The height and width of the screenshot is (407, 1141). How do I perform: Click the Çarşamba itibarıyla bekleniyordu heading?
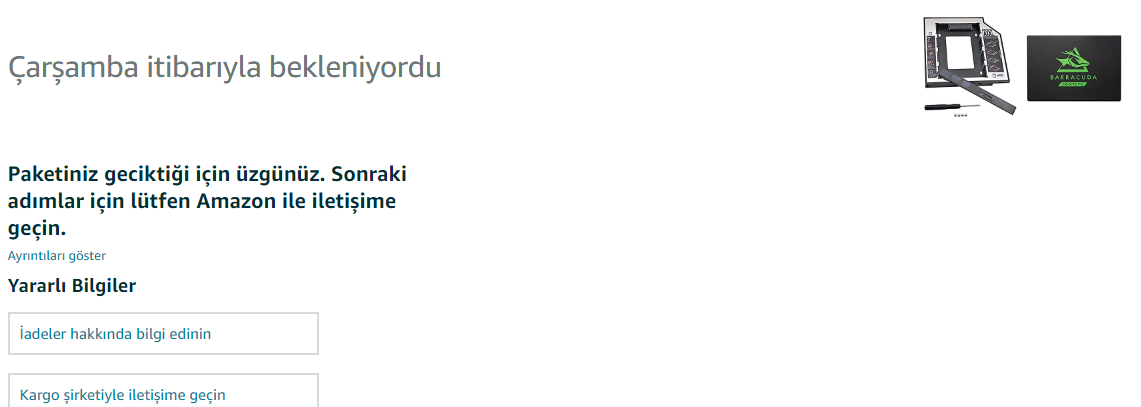pos(224,69)
